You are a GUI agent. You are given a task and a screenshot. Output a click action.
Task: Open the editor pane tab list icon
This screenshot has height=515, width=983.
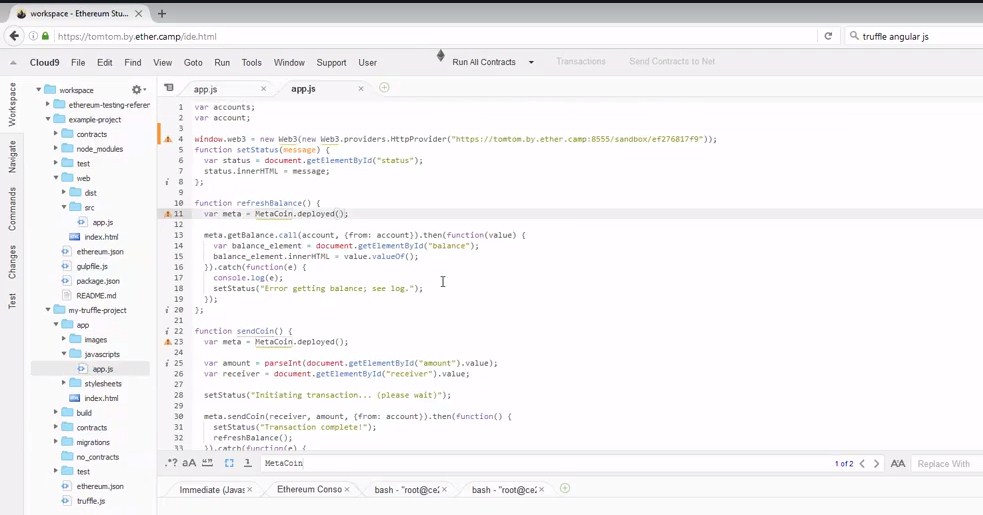click(x=169, y=88)
